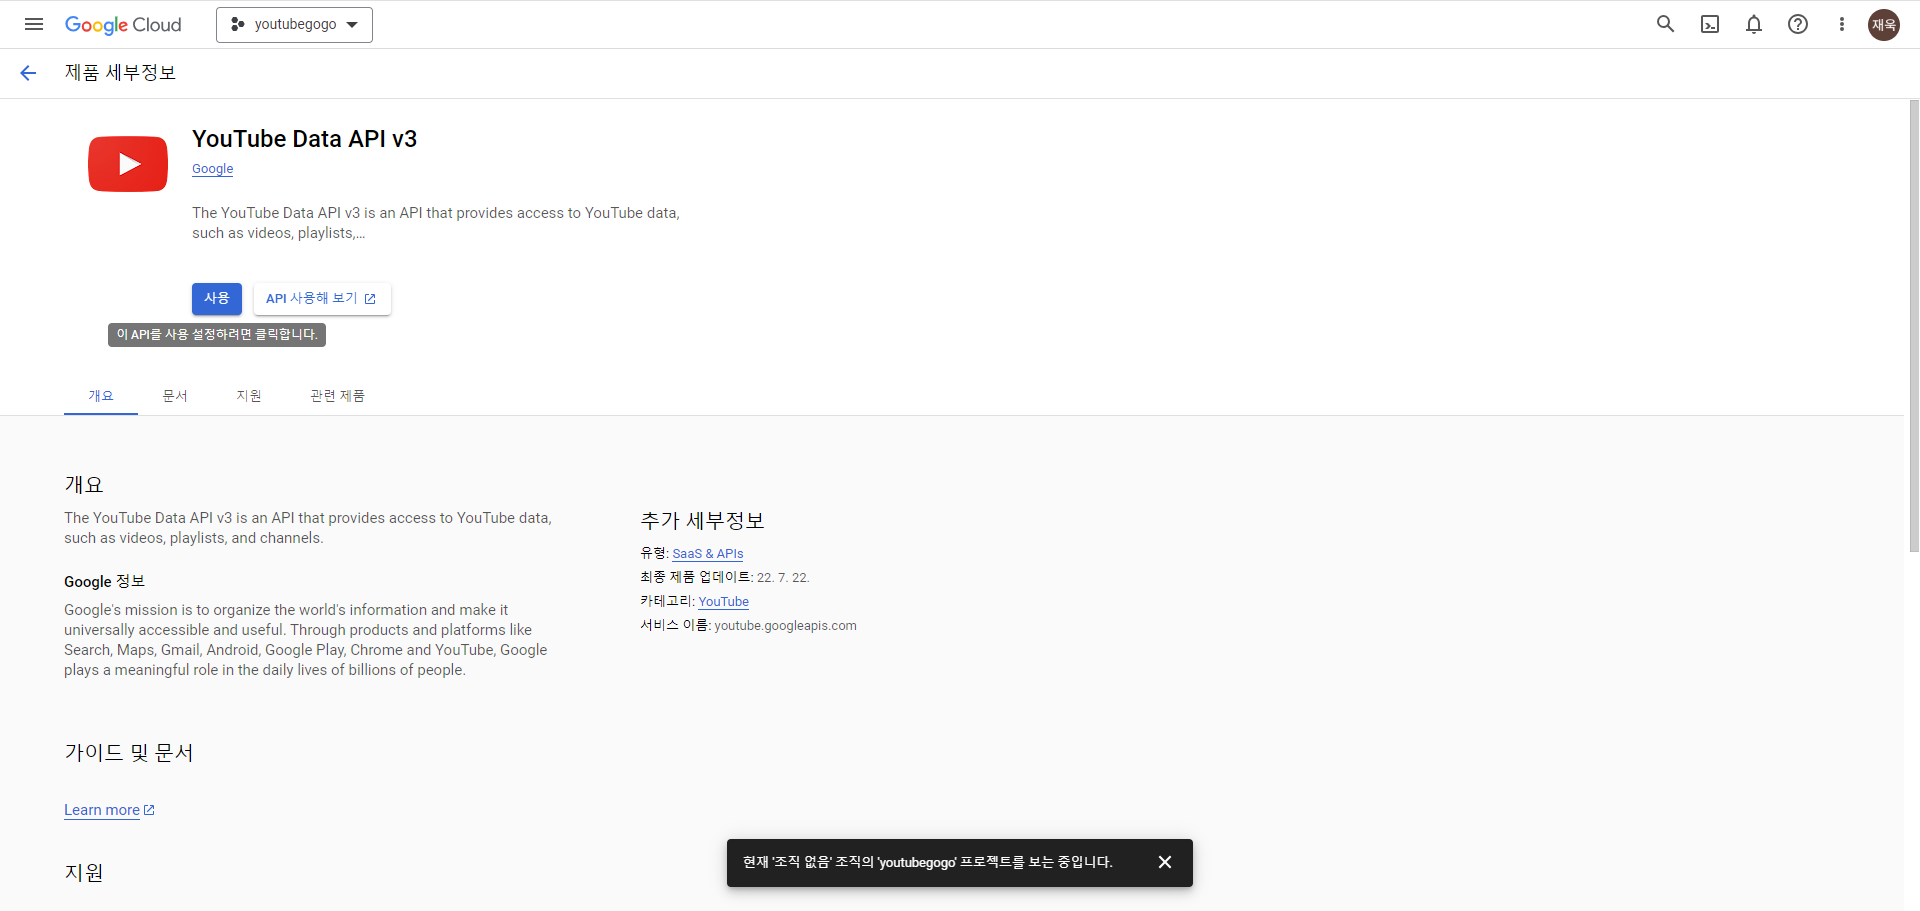Open the three-dot settings menu
Viewport: 1920px width, 911px height.
point(1841,24)
